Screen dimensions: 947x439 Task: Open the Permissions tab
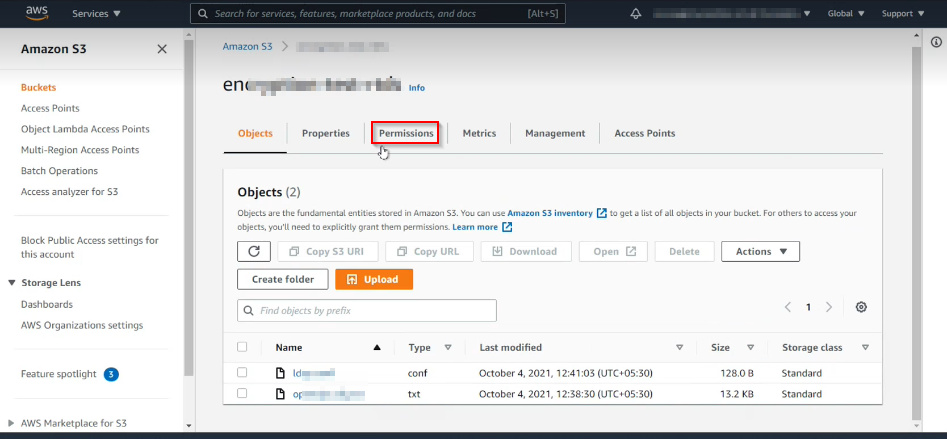(406, 133)
